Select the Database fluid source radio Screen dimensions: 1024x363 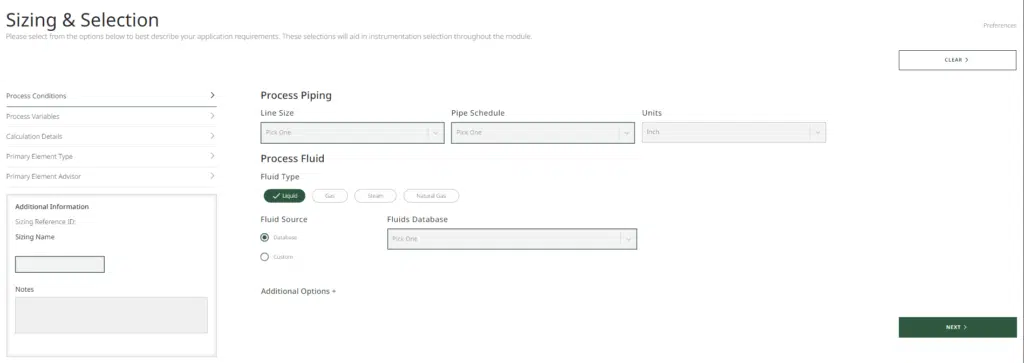264,237
